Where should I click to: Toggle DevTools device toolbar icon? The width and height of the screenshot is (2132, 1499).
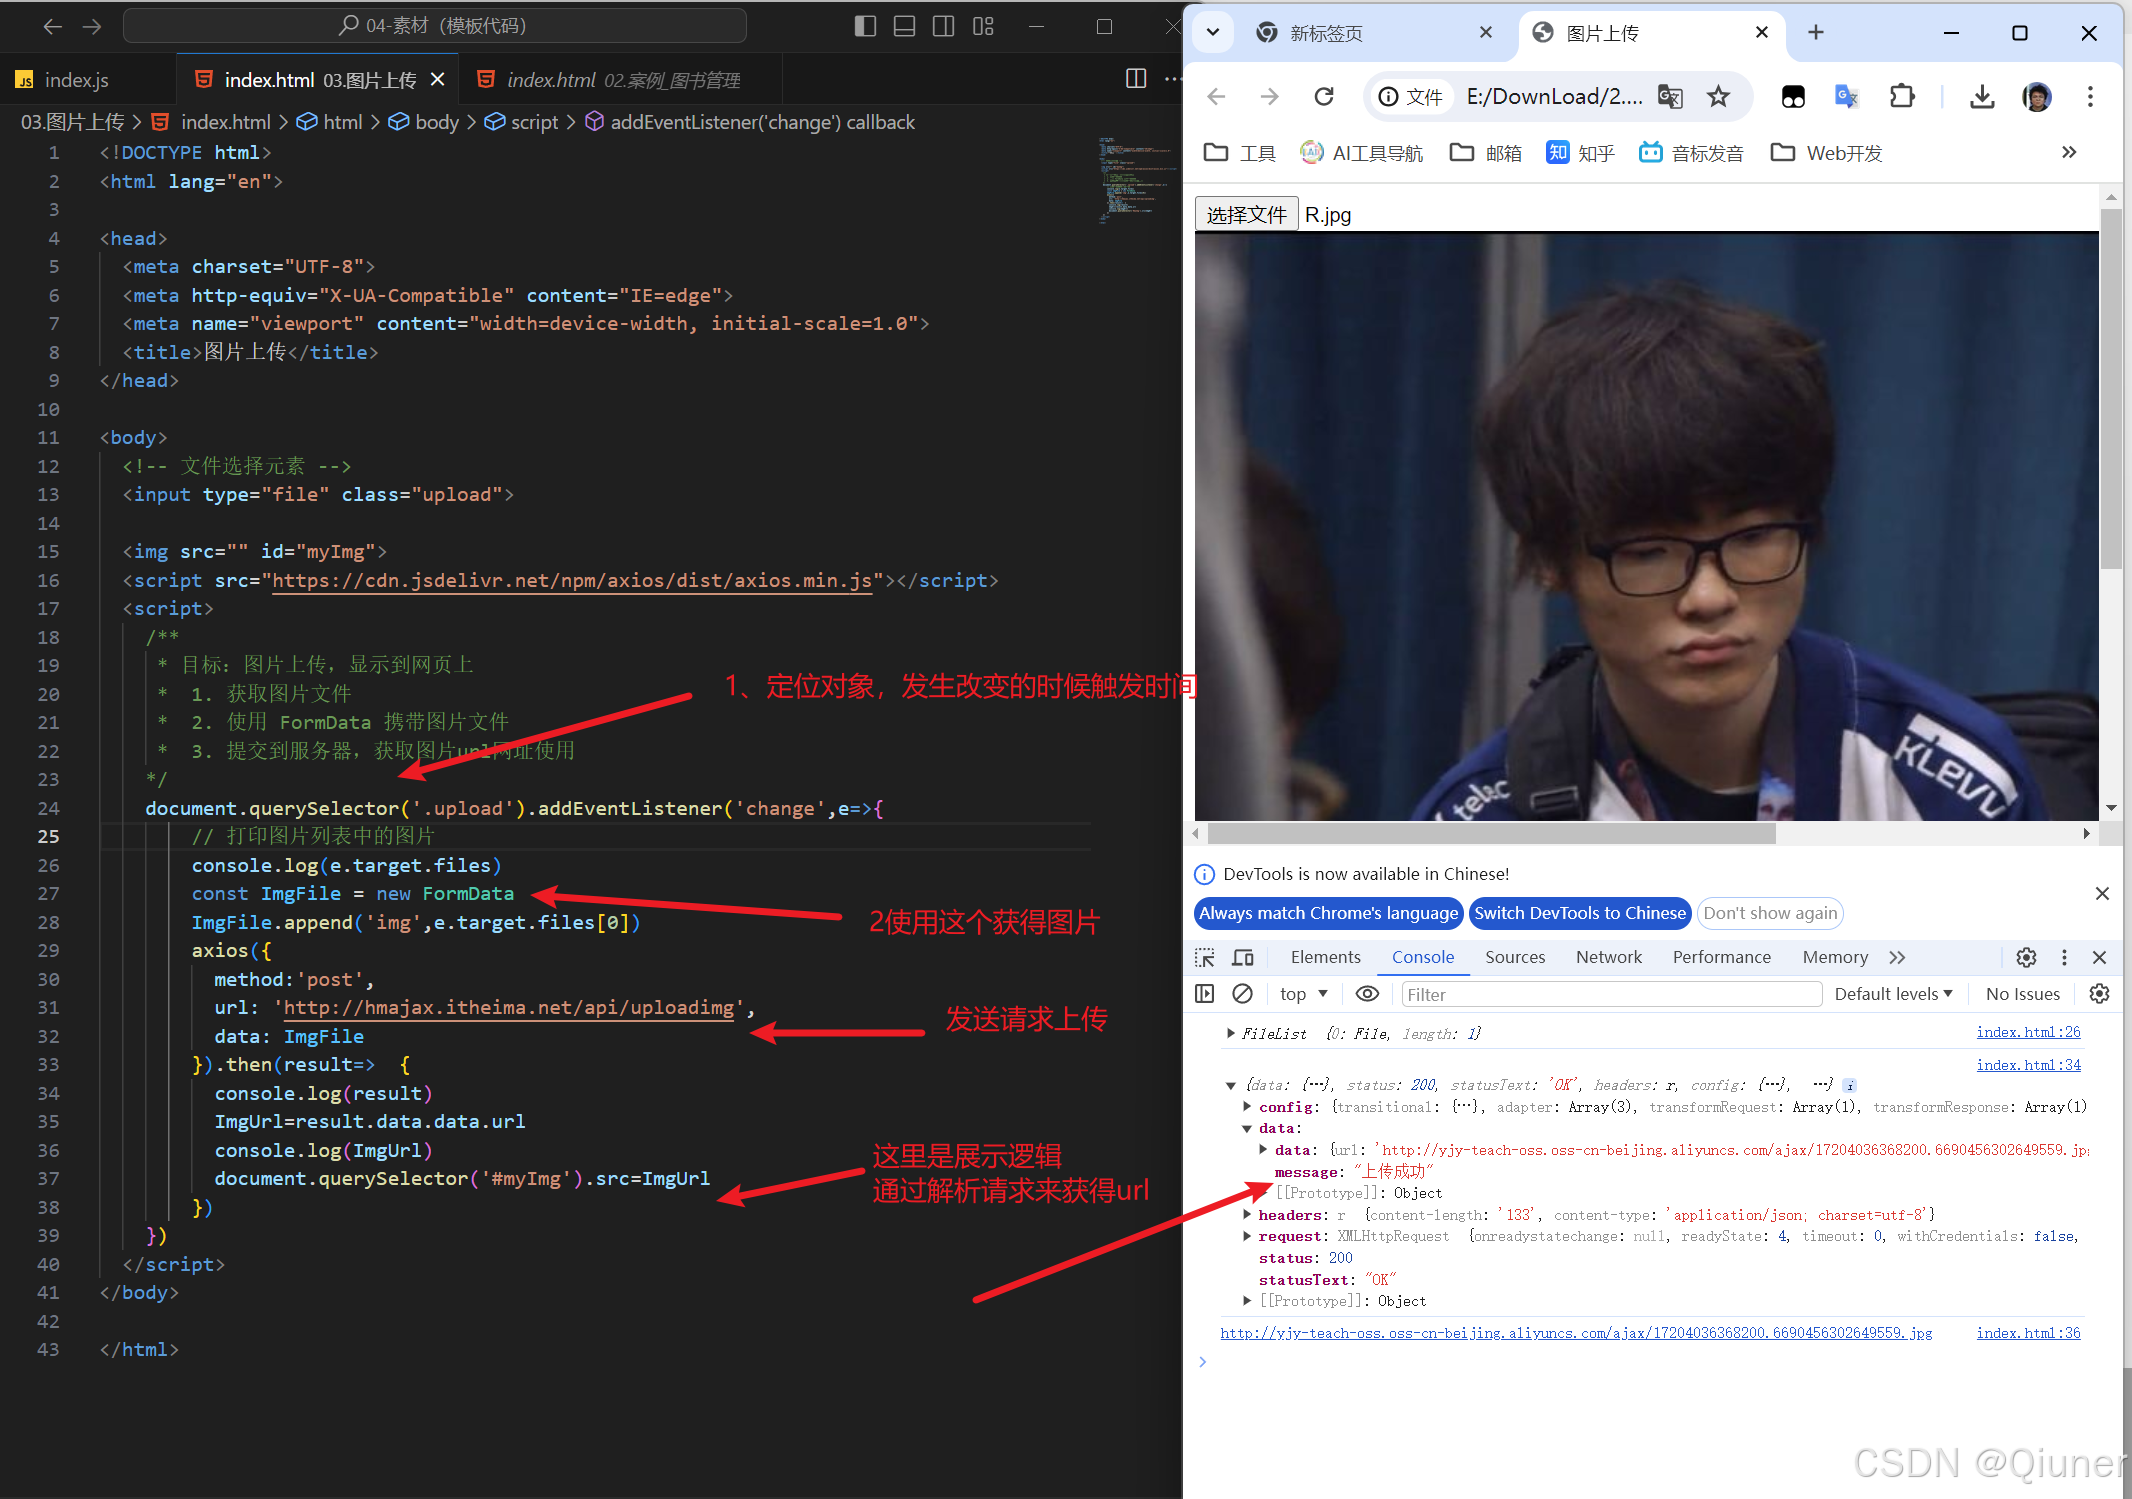coord(1243,958)
